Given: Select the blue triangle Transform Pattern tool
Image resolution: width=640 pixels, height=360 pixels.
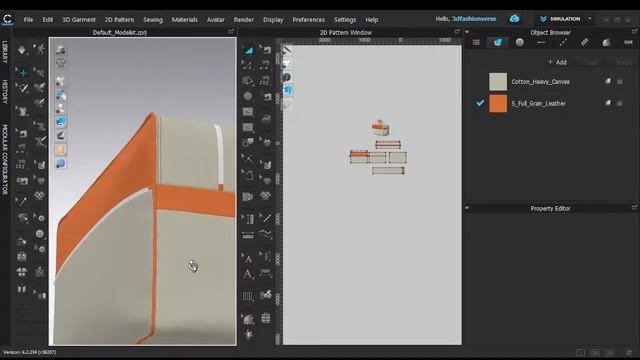Looking at the screenshot, I should click(249, 50).
